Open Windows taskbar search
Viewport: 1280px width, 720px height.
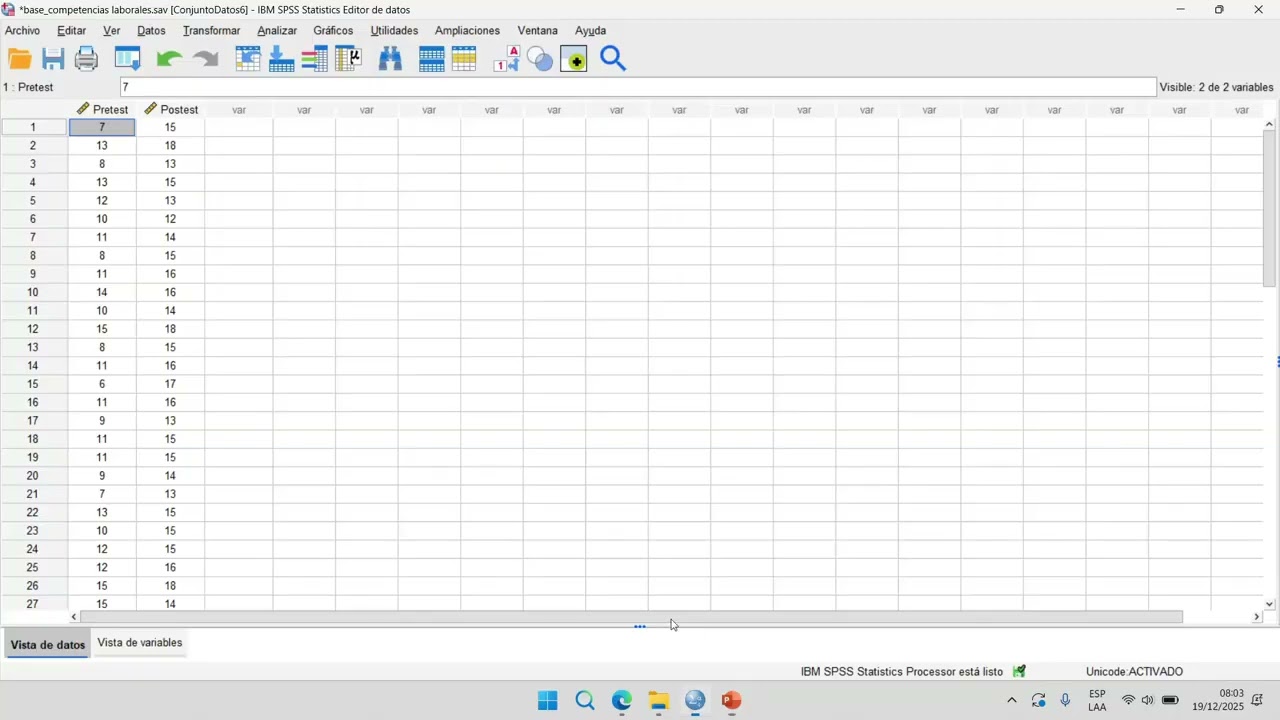click(x=585, y=700)
